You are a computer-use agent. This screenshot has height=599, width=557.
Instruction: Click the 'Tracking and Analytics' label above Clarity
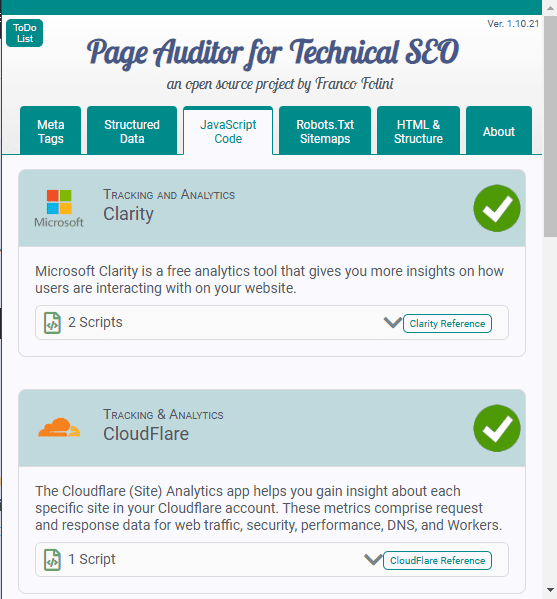click(169, 194)
